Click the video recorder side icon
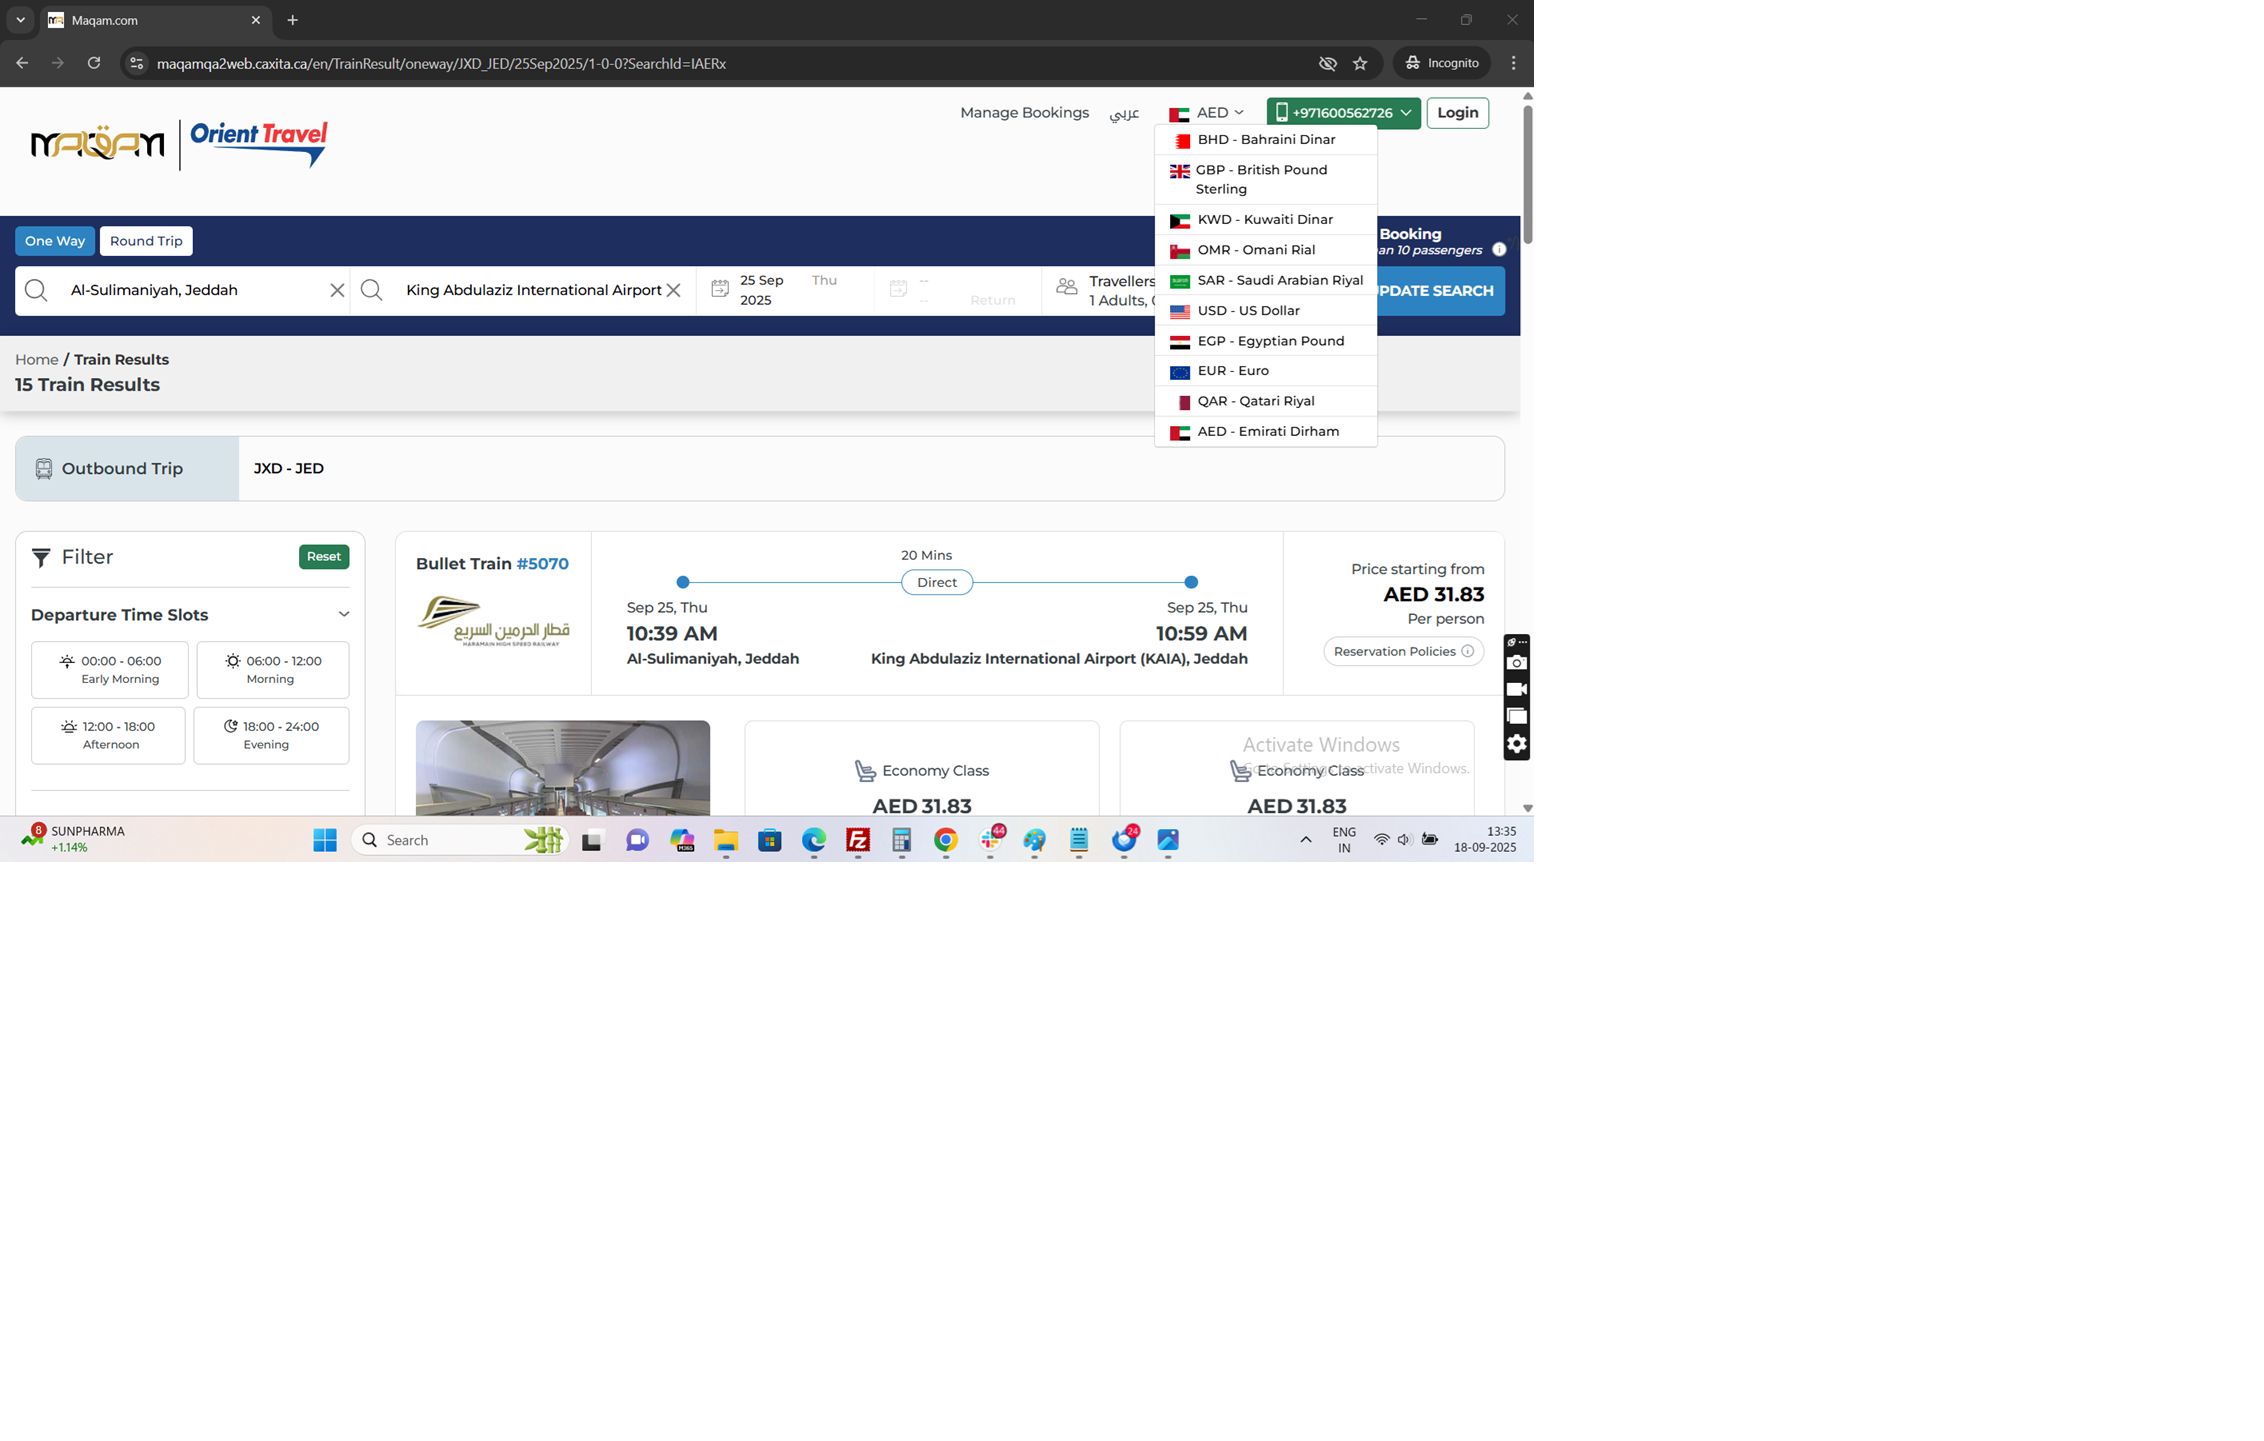 [1516, 690]
